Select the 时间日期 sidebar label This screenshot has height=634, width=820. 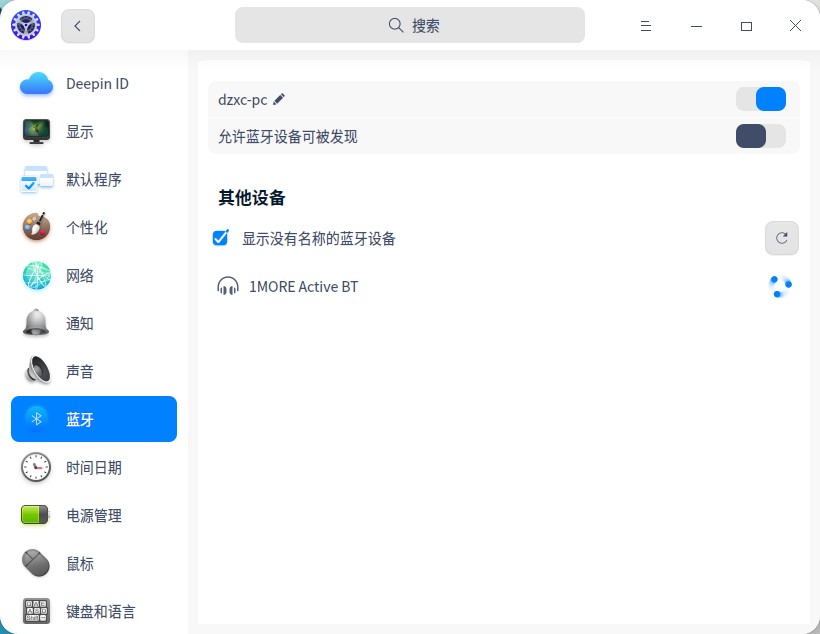pos(94,467)
